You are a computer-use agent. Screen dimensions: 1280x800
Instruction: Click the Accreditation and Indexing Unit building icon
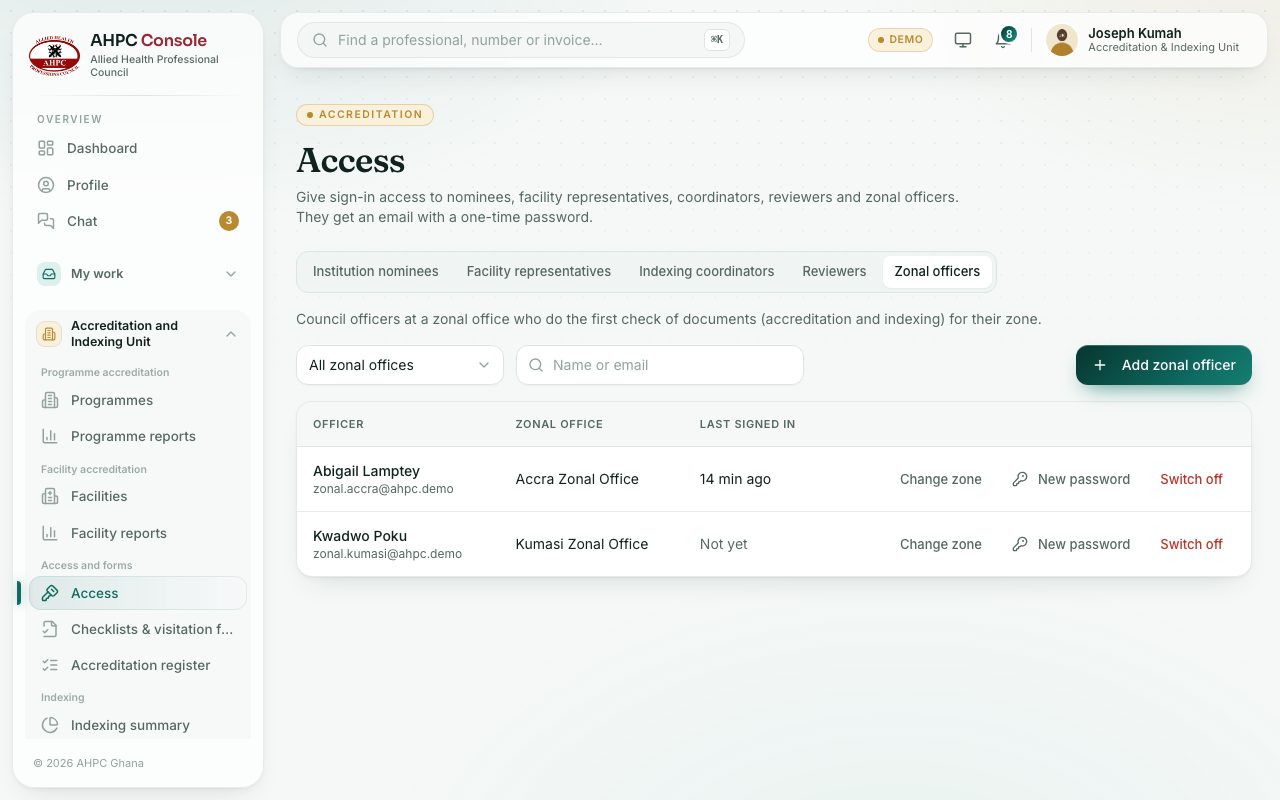tap(49, 334)
